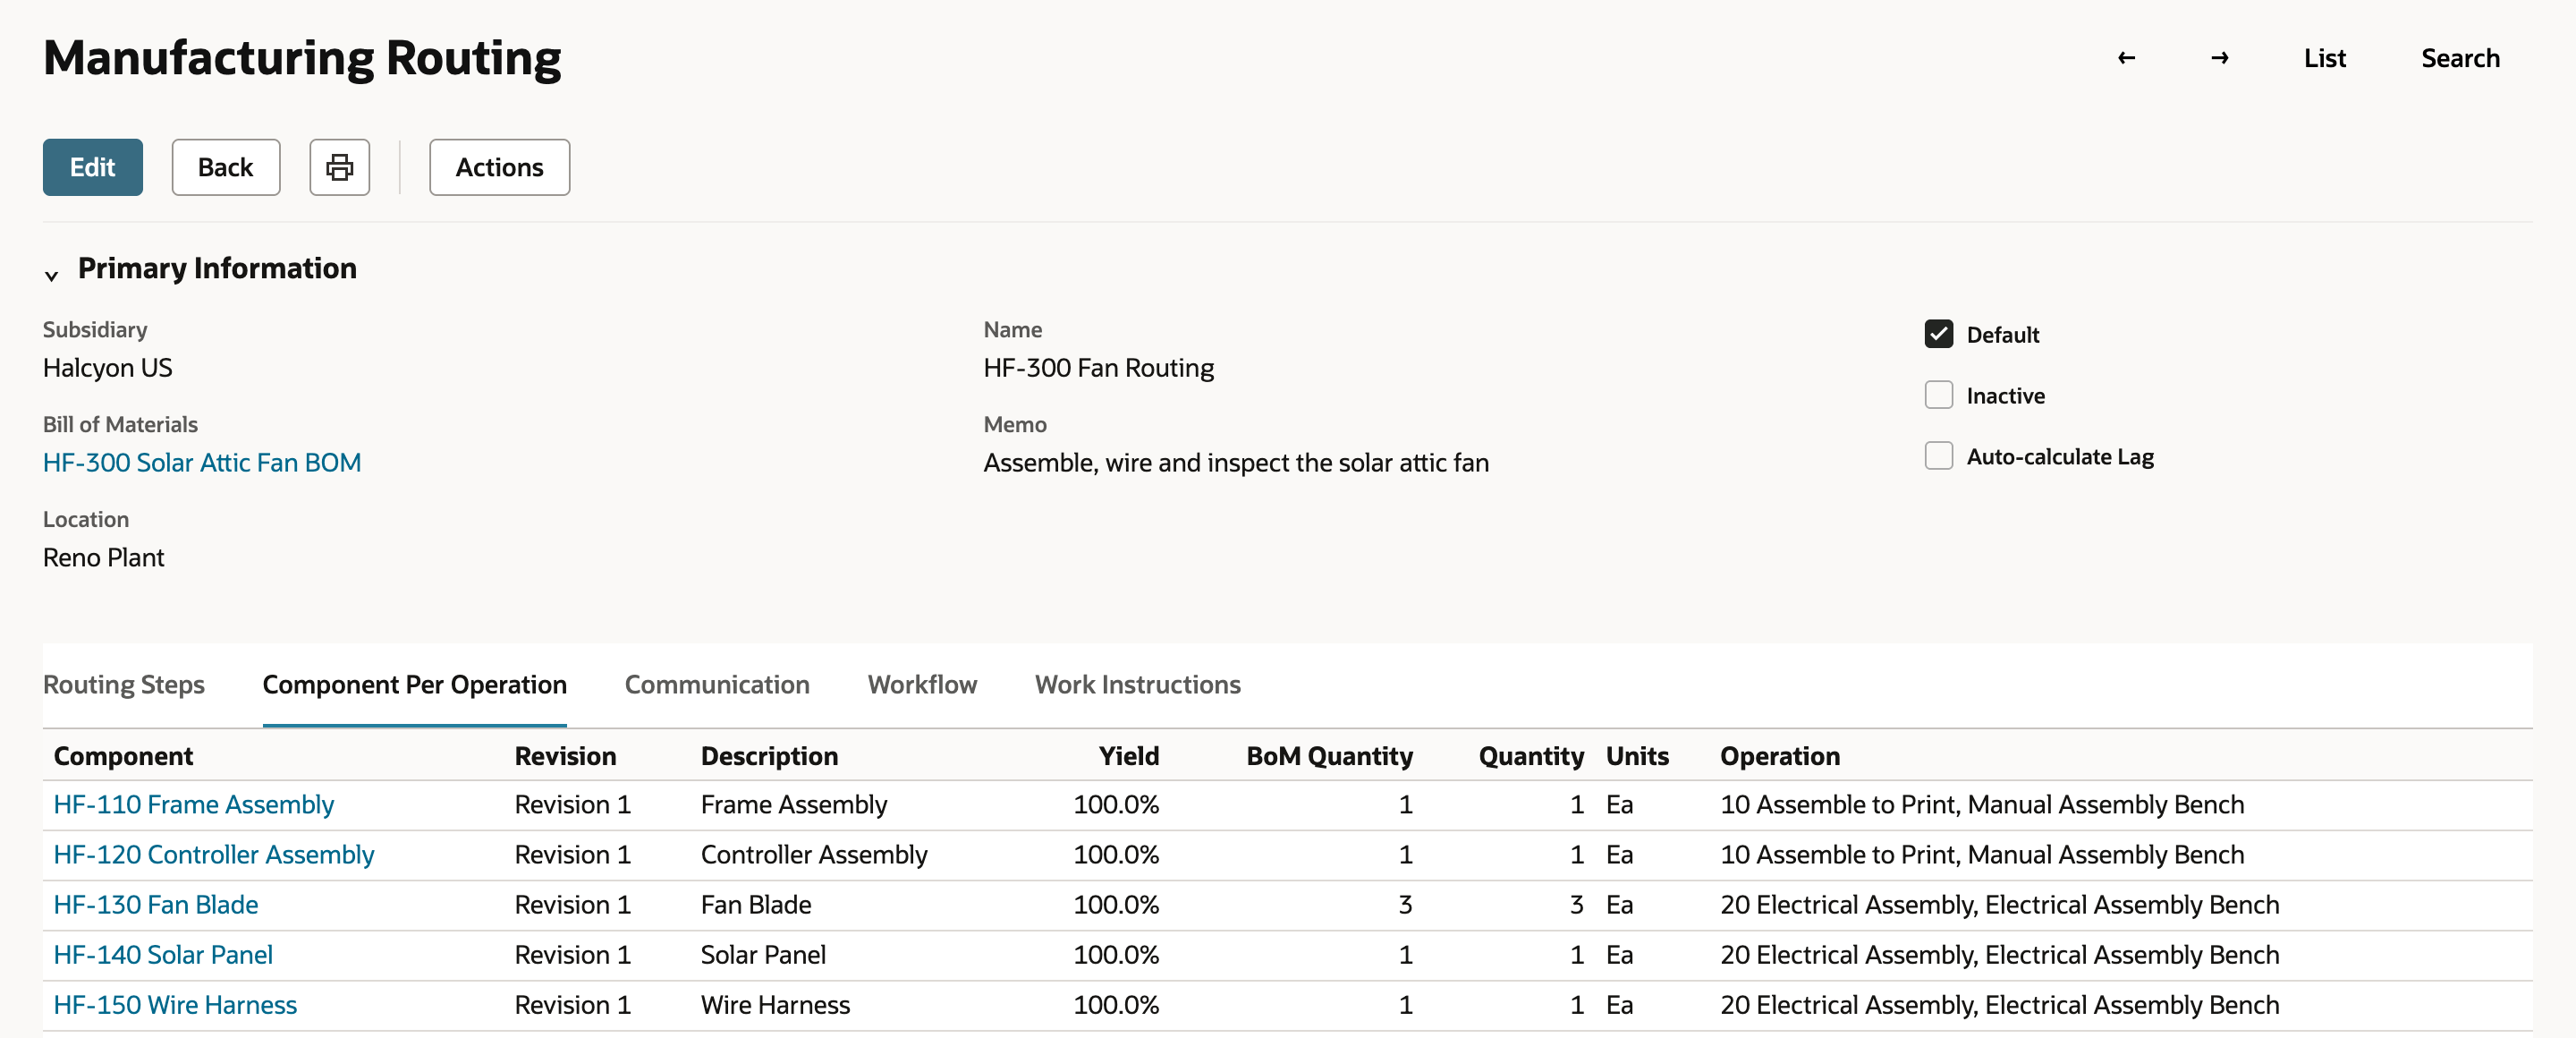Click the memo text about solar attic fan
Image resolution: width=2576 pixels, height=1038 pixels.
pyautogui.click(x=1235, y=463)
